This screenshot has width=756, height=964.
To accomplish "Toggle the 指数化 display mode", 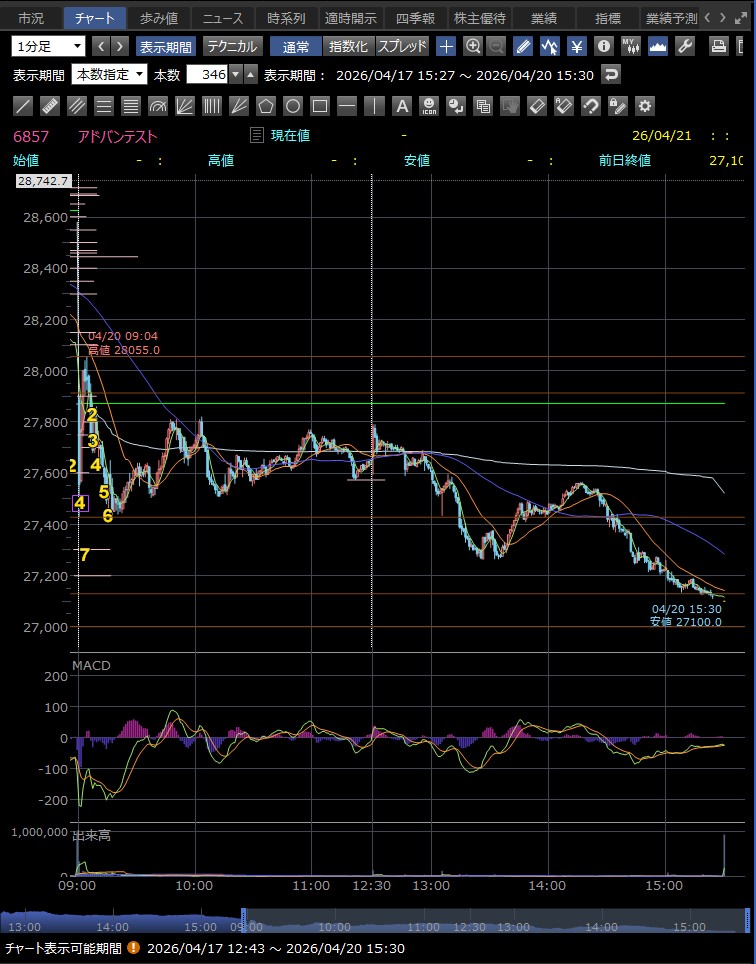I will coord(348,46).
